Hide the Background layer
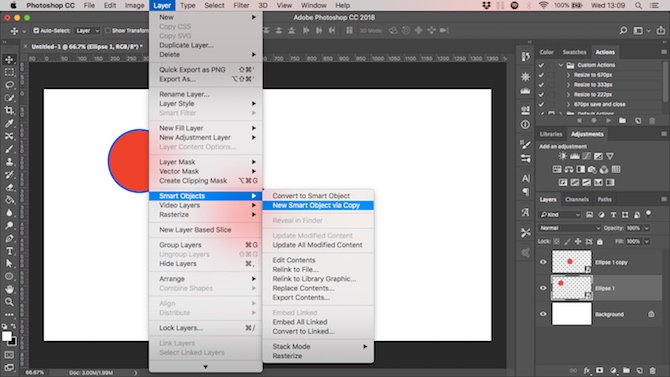670x377 pixels. (x=543, y=314)
